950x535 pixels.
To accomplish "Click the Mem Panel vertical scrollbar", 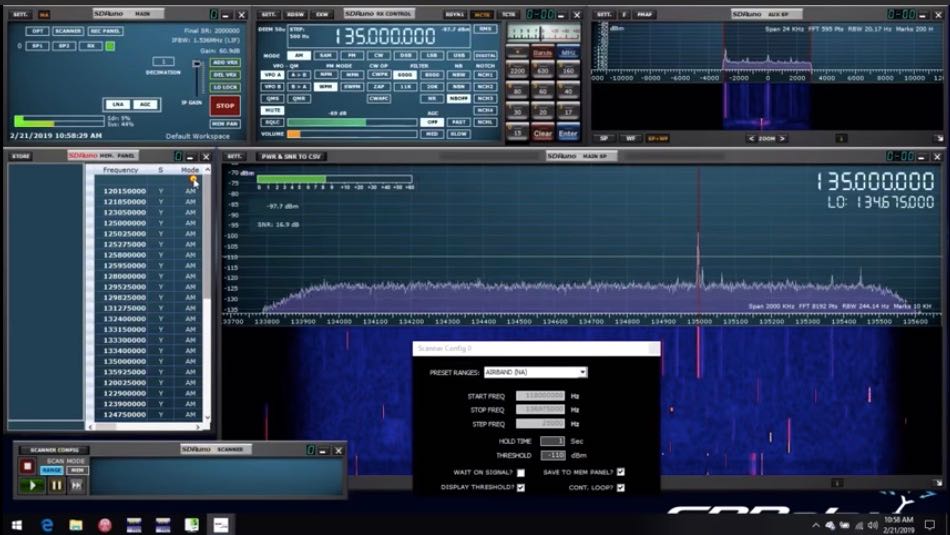I will [207, 294].
